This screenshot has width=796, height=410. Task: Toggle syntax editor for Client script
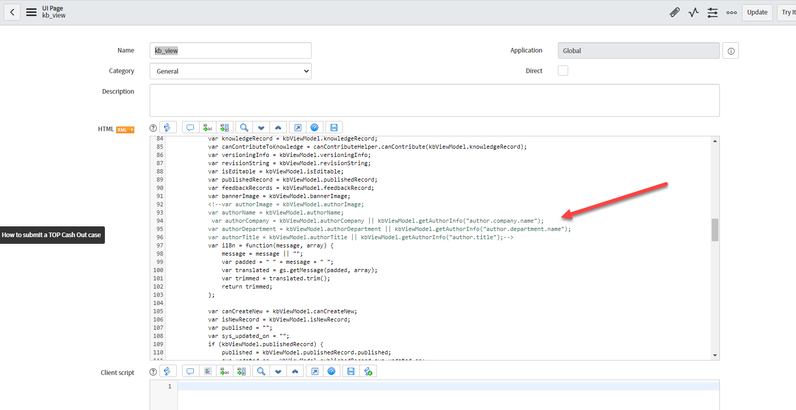click(x=168, y=372)
